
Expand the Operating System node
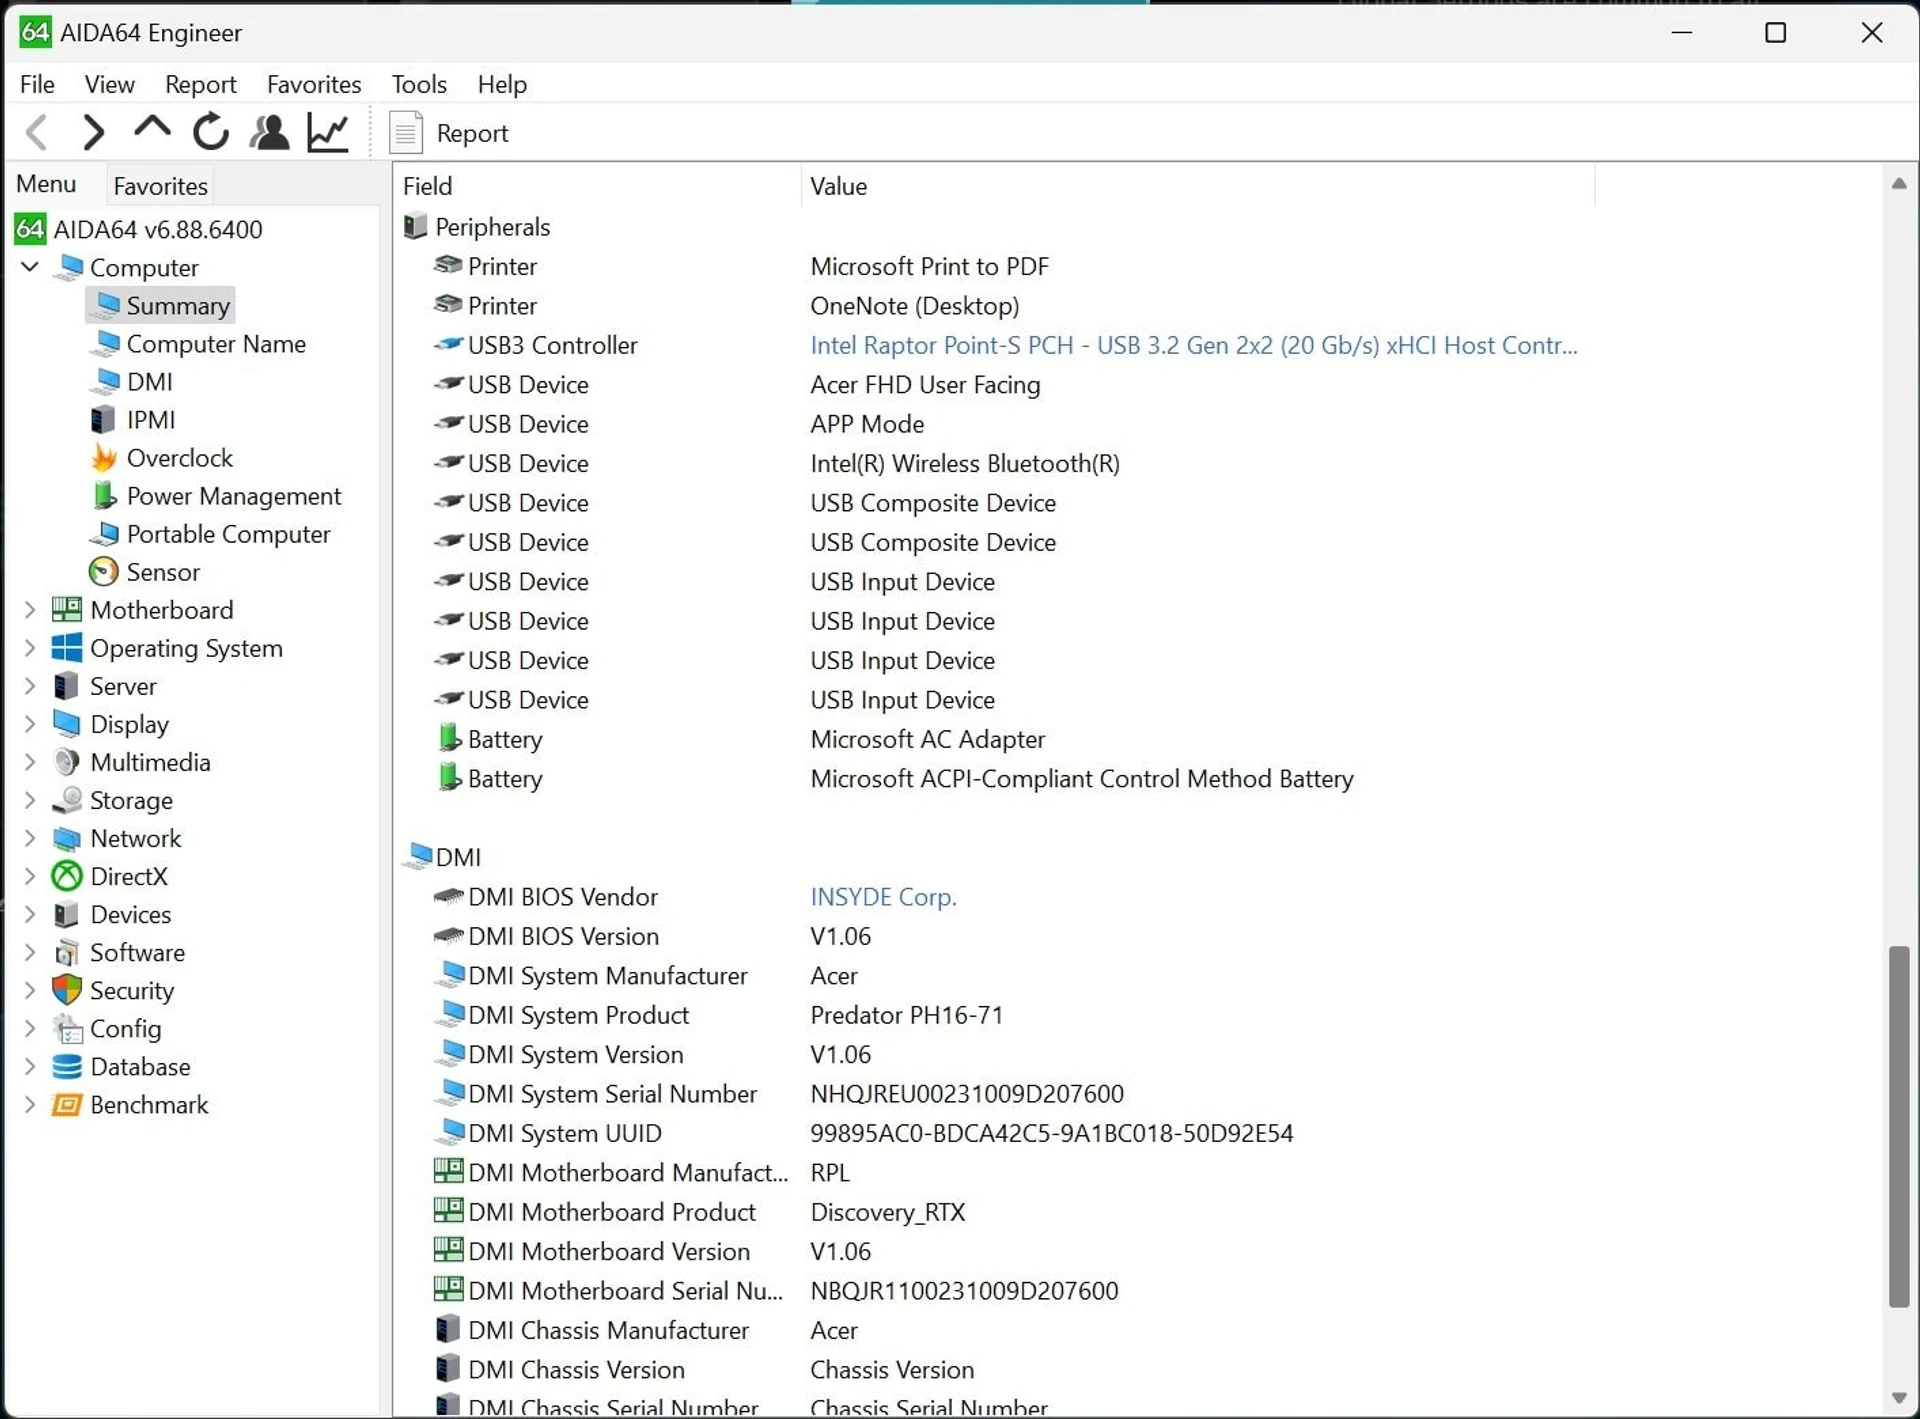30,648
